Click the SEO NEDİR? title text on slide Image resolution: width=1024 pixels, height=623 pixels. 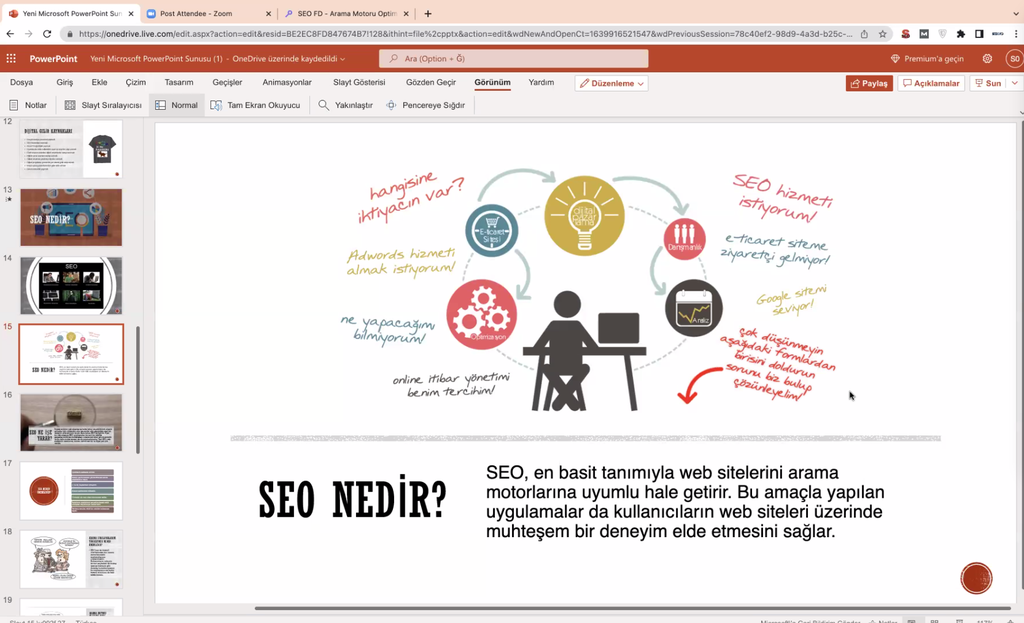point(353,499)
